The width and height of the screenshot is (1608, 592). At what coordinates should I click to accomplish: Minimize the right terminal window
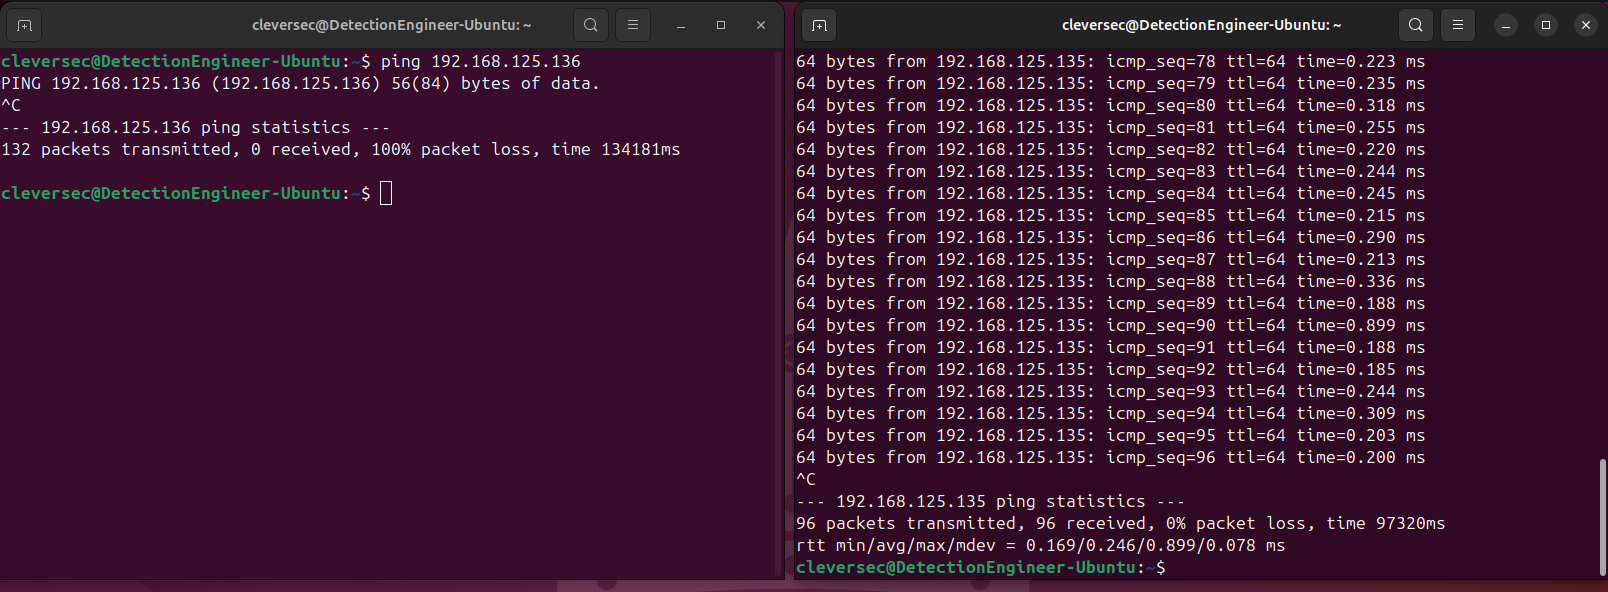point(1506,25)
